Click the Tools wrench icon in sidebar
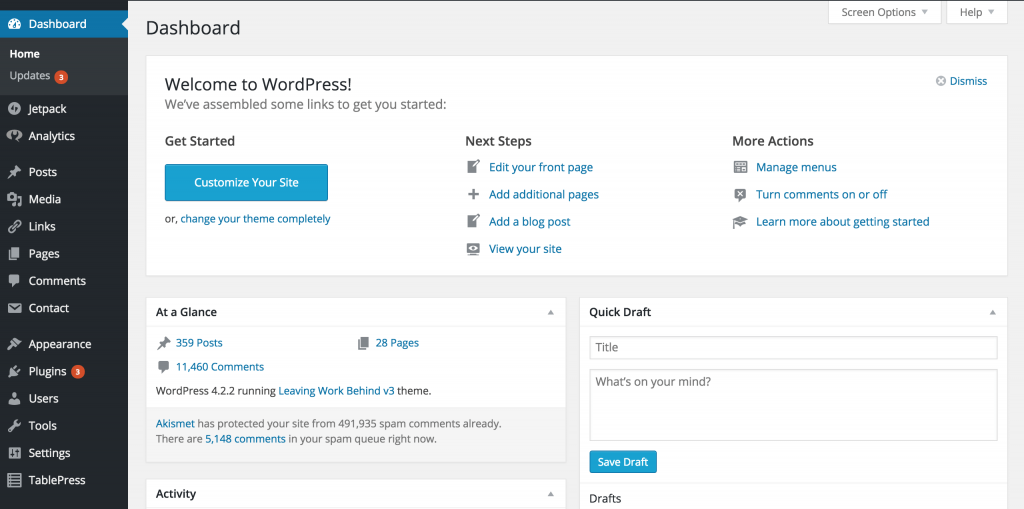Image resolution: width=1024 pixels, height=509 pixels. tap(14, 426)
